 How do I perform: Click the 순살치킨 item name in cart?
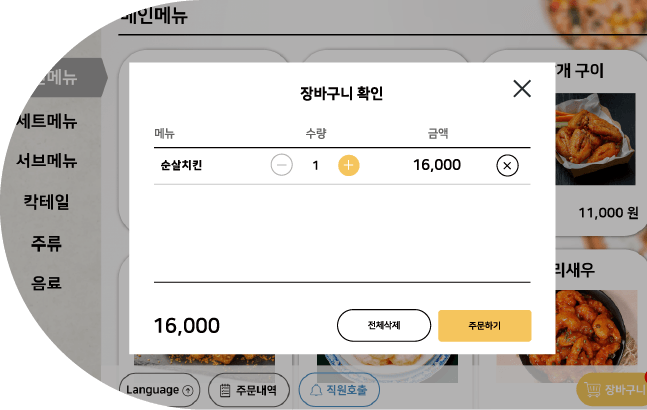[x=181, y=165]
